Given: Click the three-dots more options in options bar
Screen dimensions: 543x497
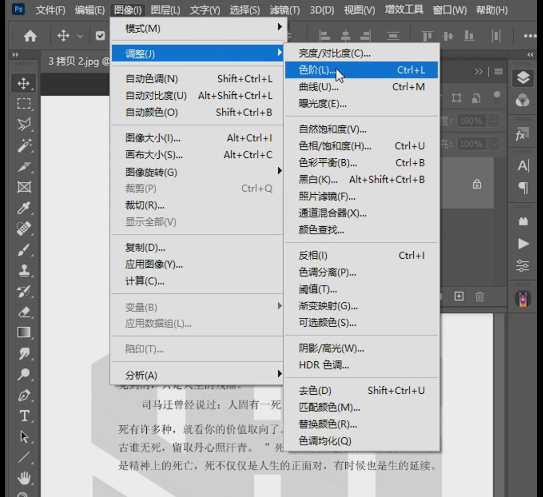Looking at the screenshot, I should click(x=530, y=36).
